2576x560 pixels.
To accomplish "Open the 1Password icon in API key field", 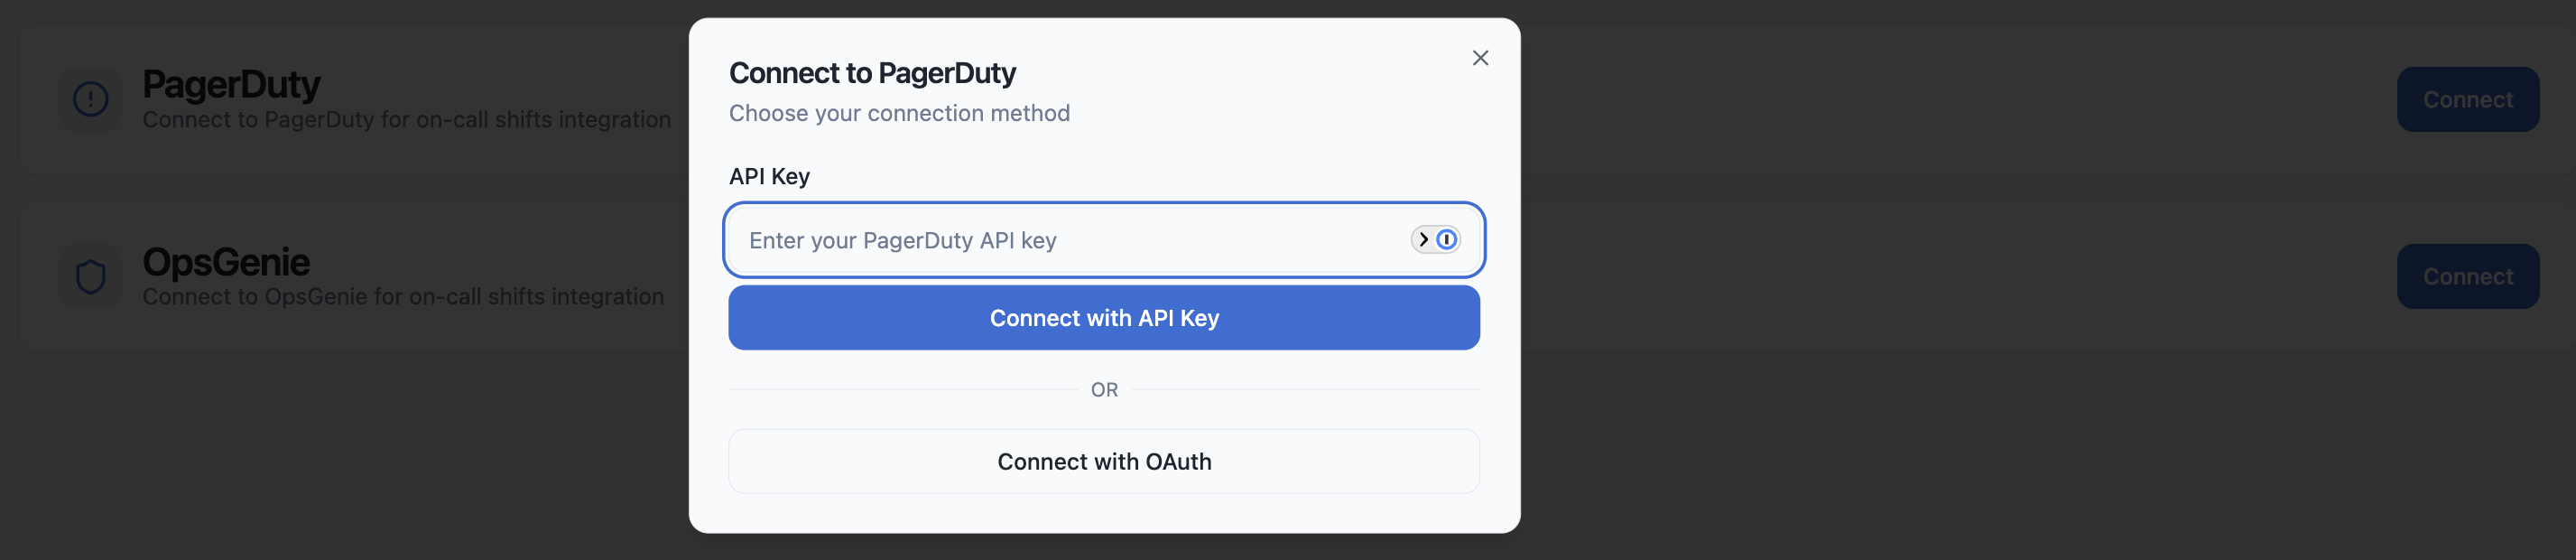I will (1446, 239).
